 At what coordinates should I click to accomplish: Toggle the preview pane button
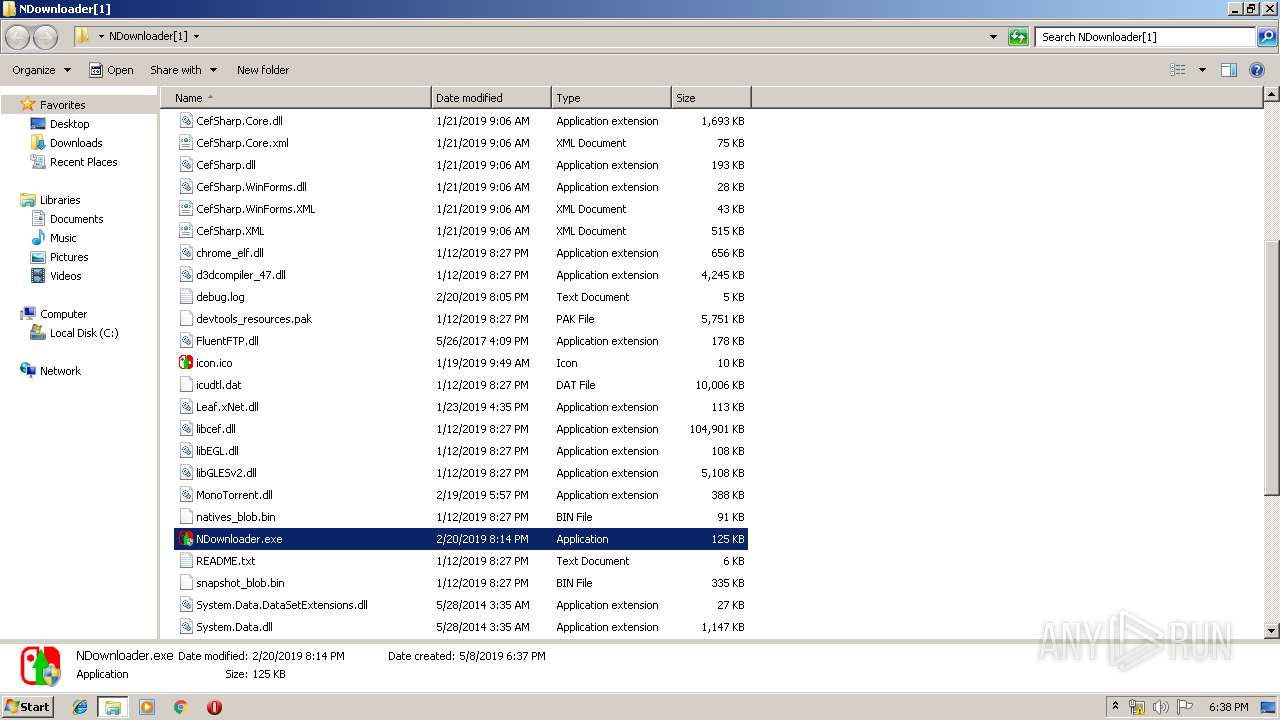point(1229,70)
